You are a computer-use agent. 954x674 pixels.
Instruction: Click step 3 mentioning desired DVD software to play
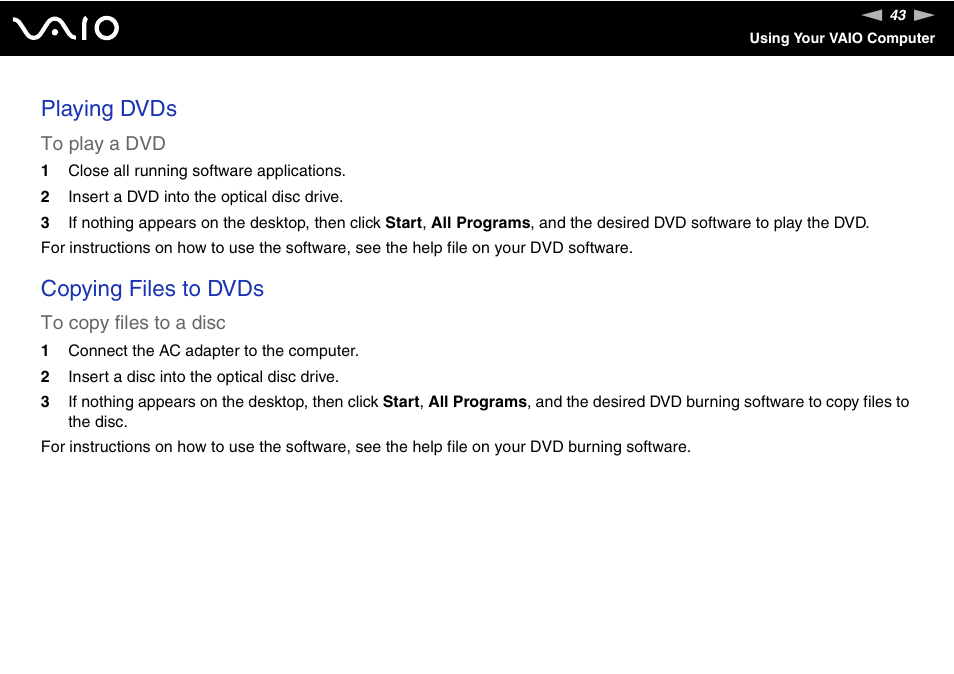point(468,223)
